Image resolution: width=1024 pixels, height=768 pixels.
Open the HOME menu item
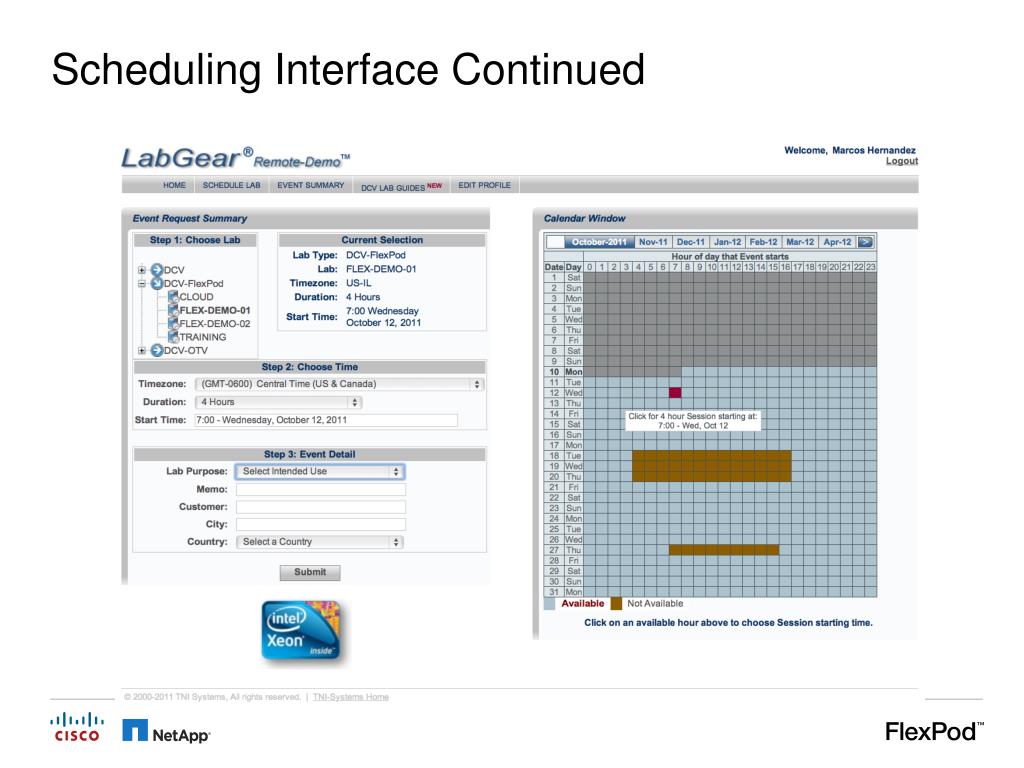[x=174, y=185]
